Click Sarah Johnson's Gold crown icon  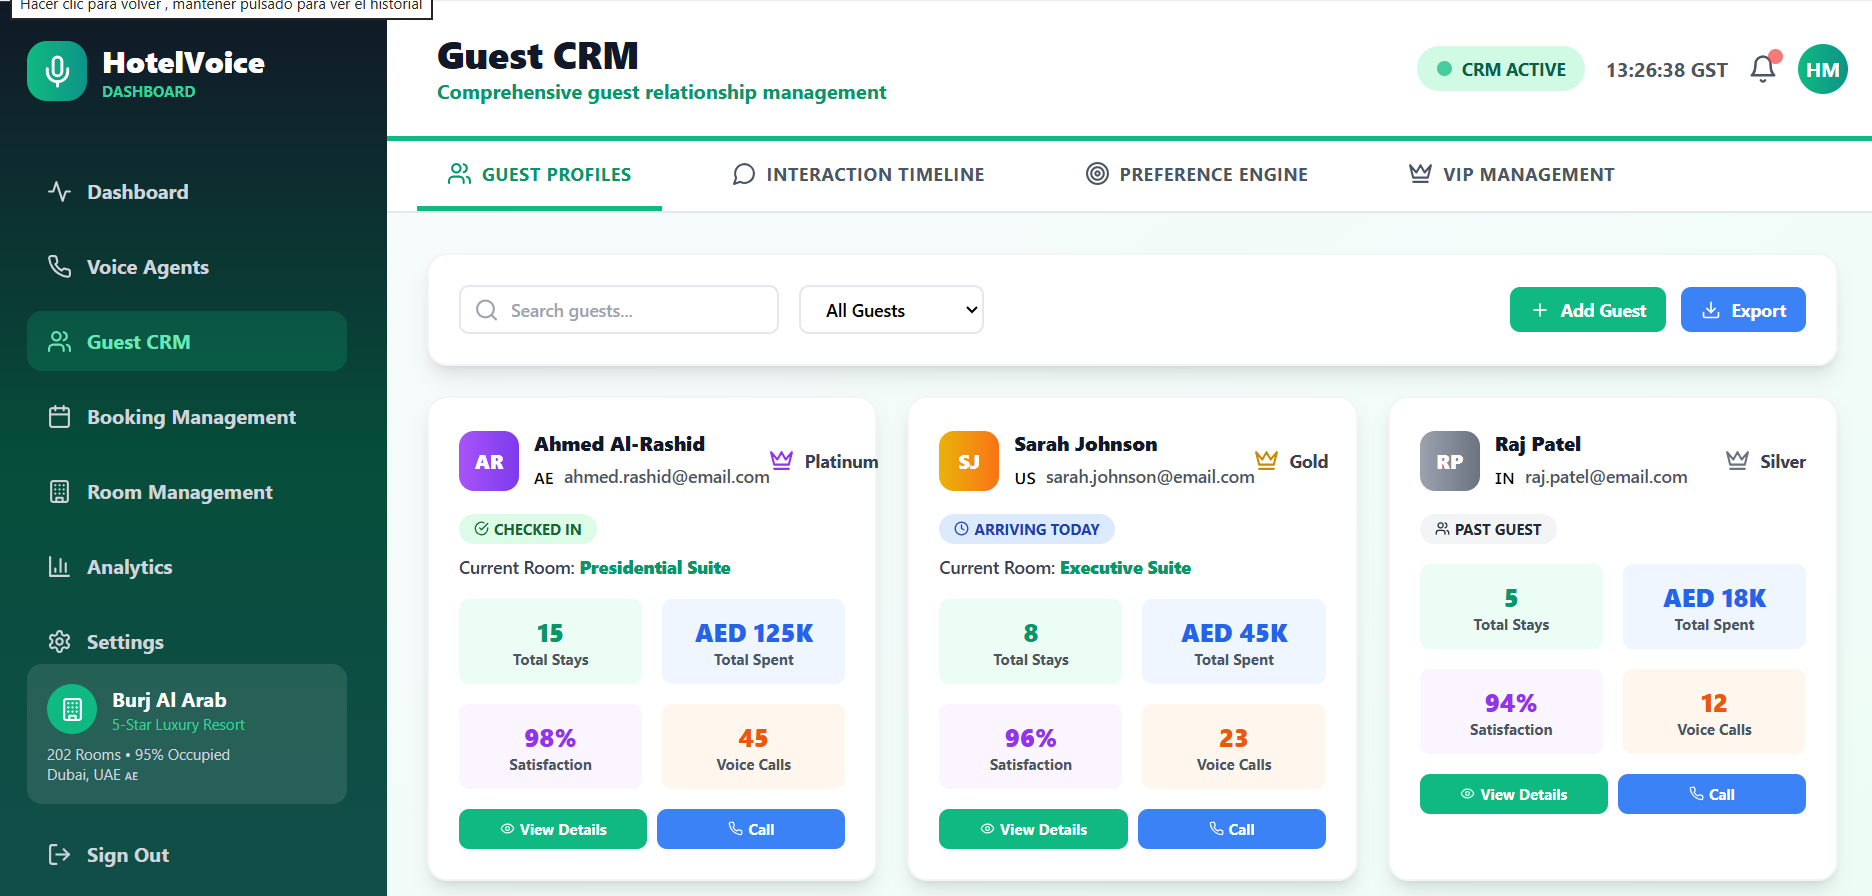point(1266,460)
